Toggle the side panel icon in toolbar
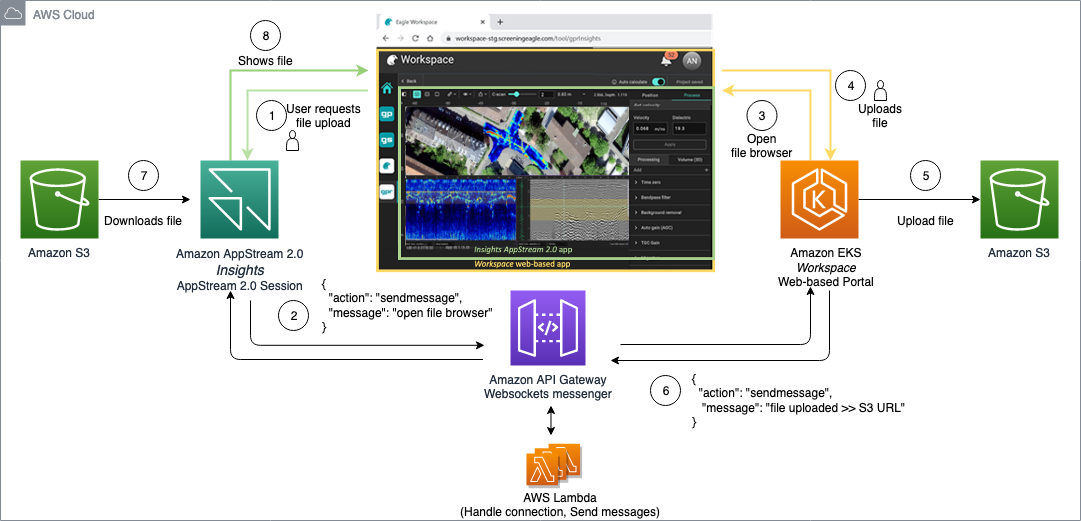 (x=404, y=94)
